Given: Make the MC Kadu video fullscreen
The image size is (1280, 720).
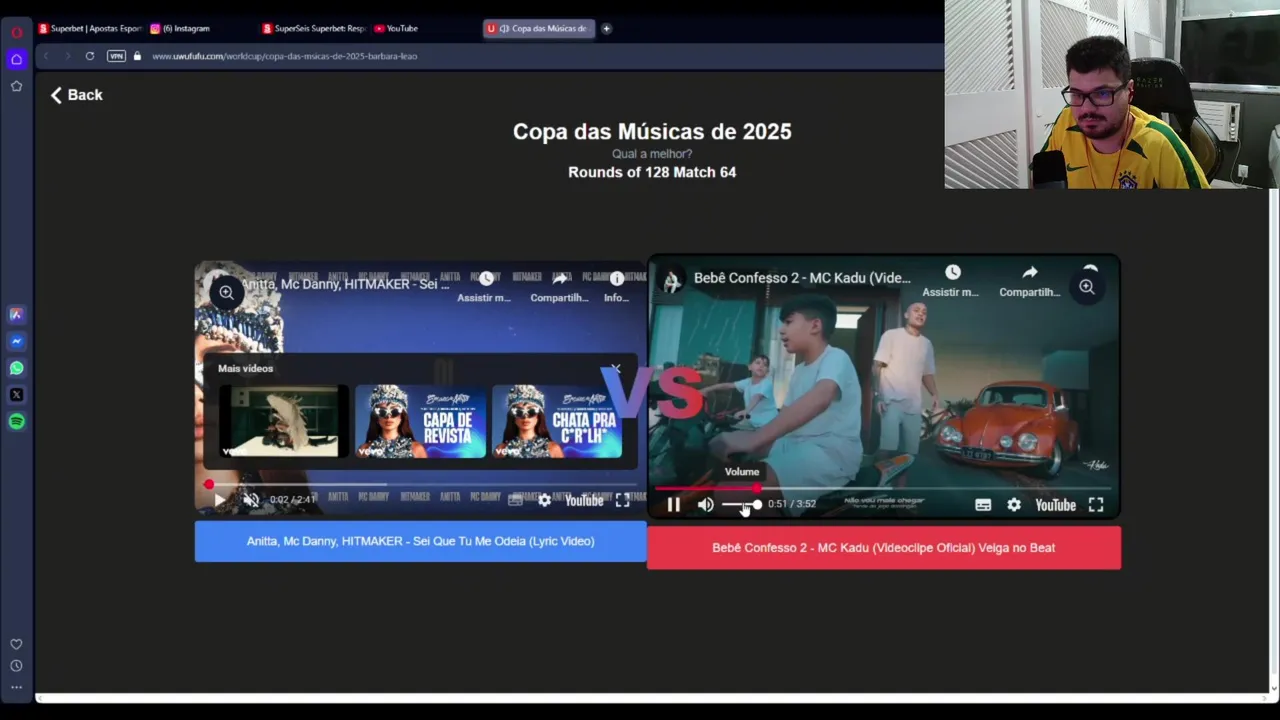Looking at the screenshot, I should coord(1096,505).
